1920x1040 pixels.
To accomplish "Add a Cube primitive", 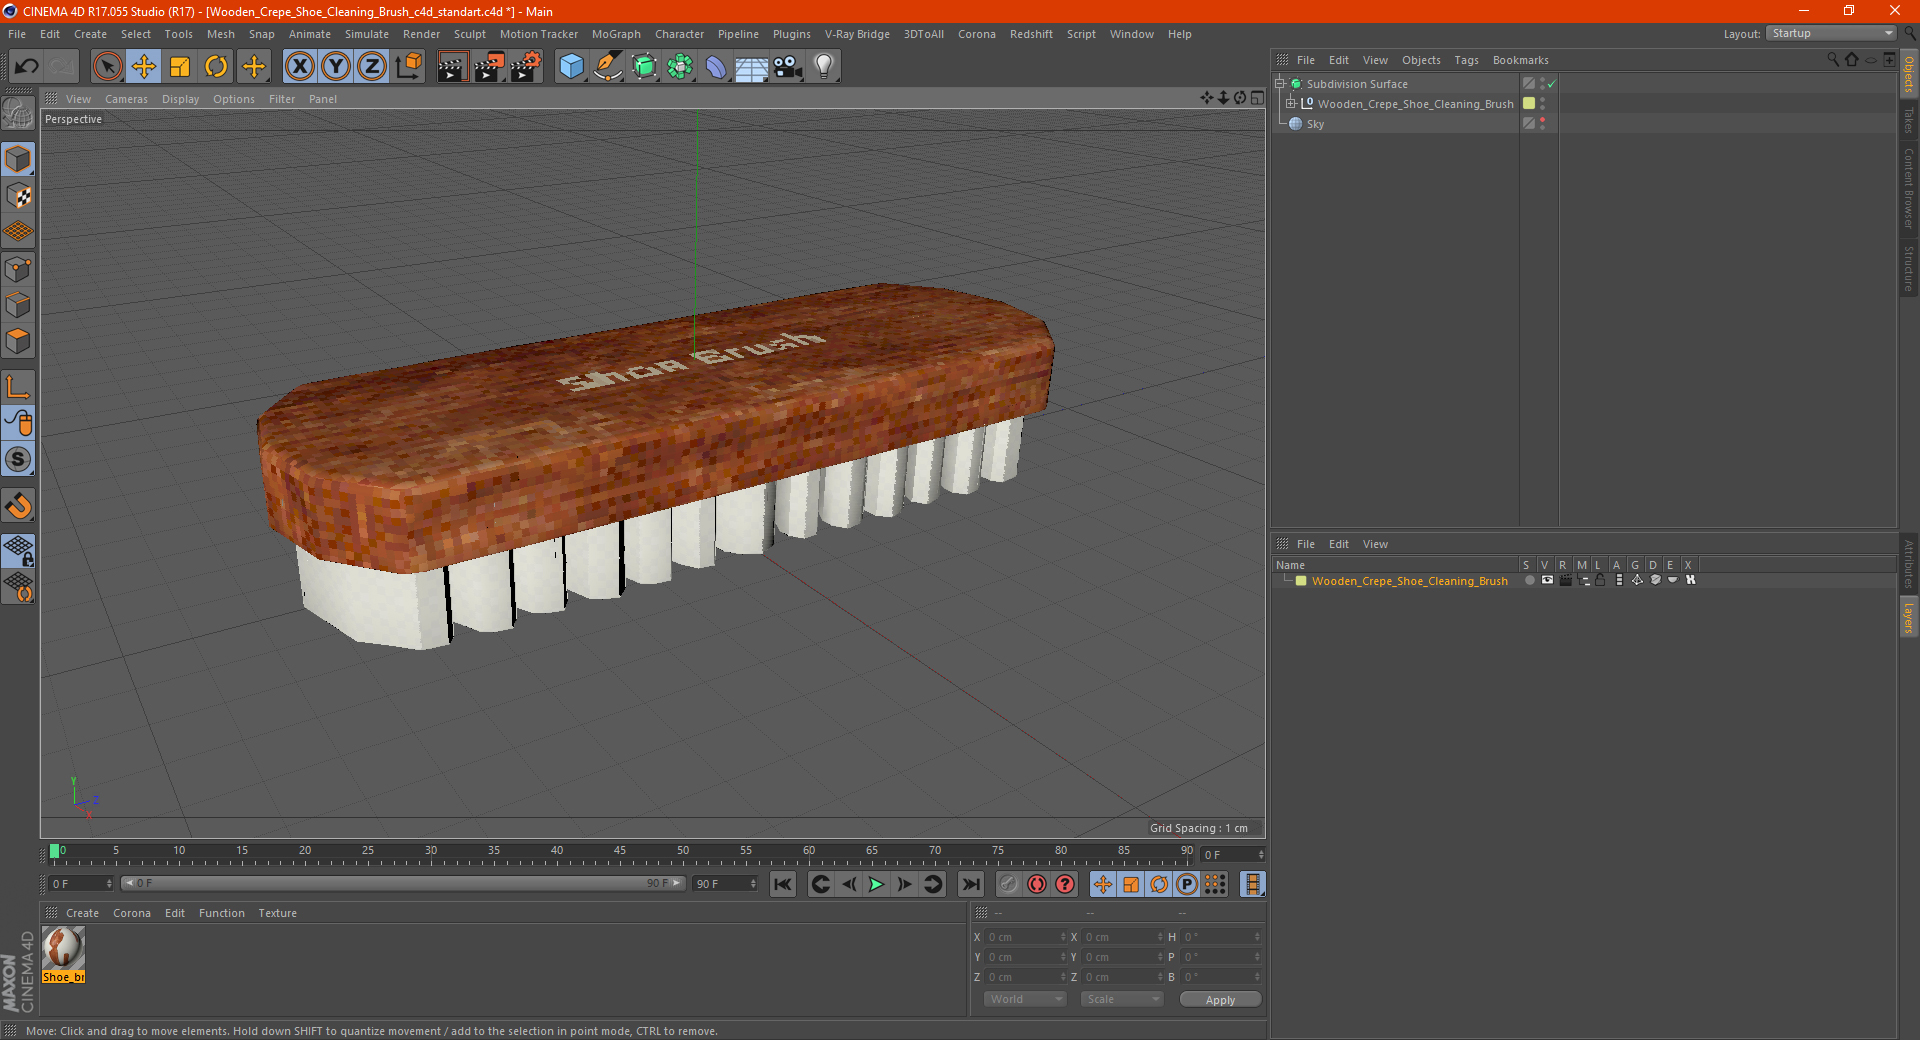I will pos(571,67).
